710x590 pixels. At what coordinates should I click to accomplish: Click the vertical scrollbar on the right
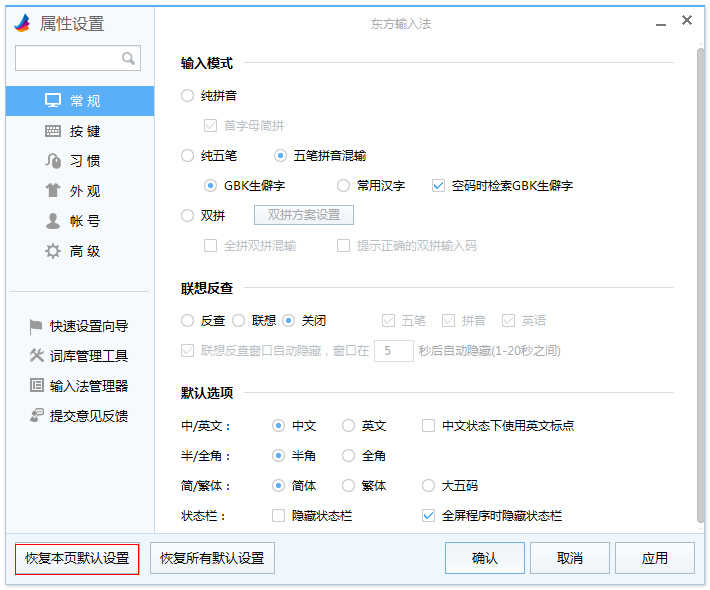[x=700, y=285]
